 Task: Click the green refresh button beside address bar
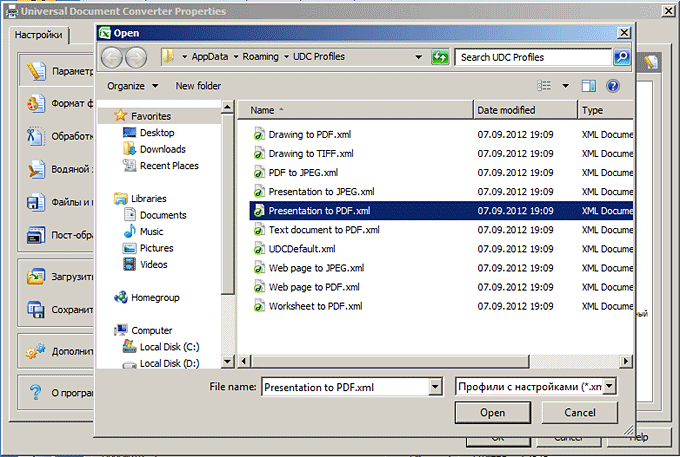439,57
